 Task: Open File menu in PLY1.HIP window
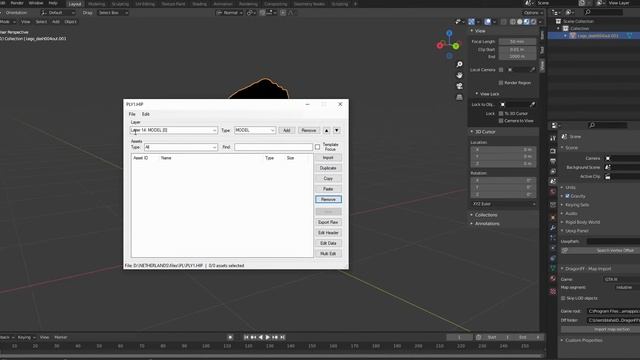pyautogui.click(x=132, y=114)
